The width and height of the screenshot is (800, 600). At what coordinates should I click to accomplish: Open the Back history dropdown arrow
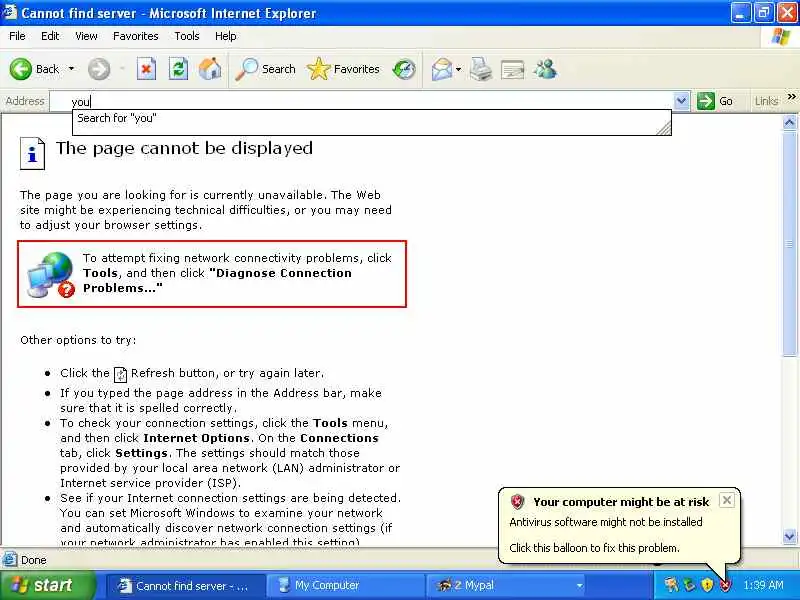(x=71, y=69)
